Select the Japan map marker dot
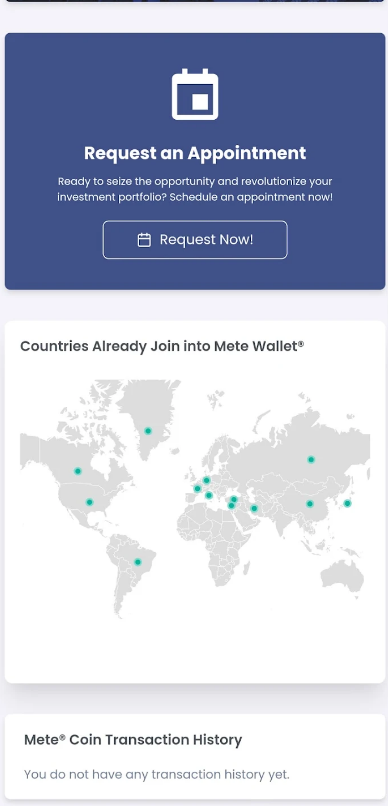The image size is (388, 806). [347, 503]
